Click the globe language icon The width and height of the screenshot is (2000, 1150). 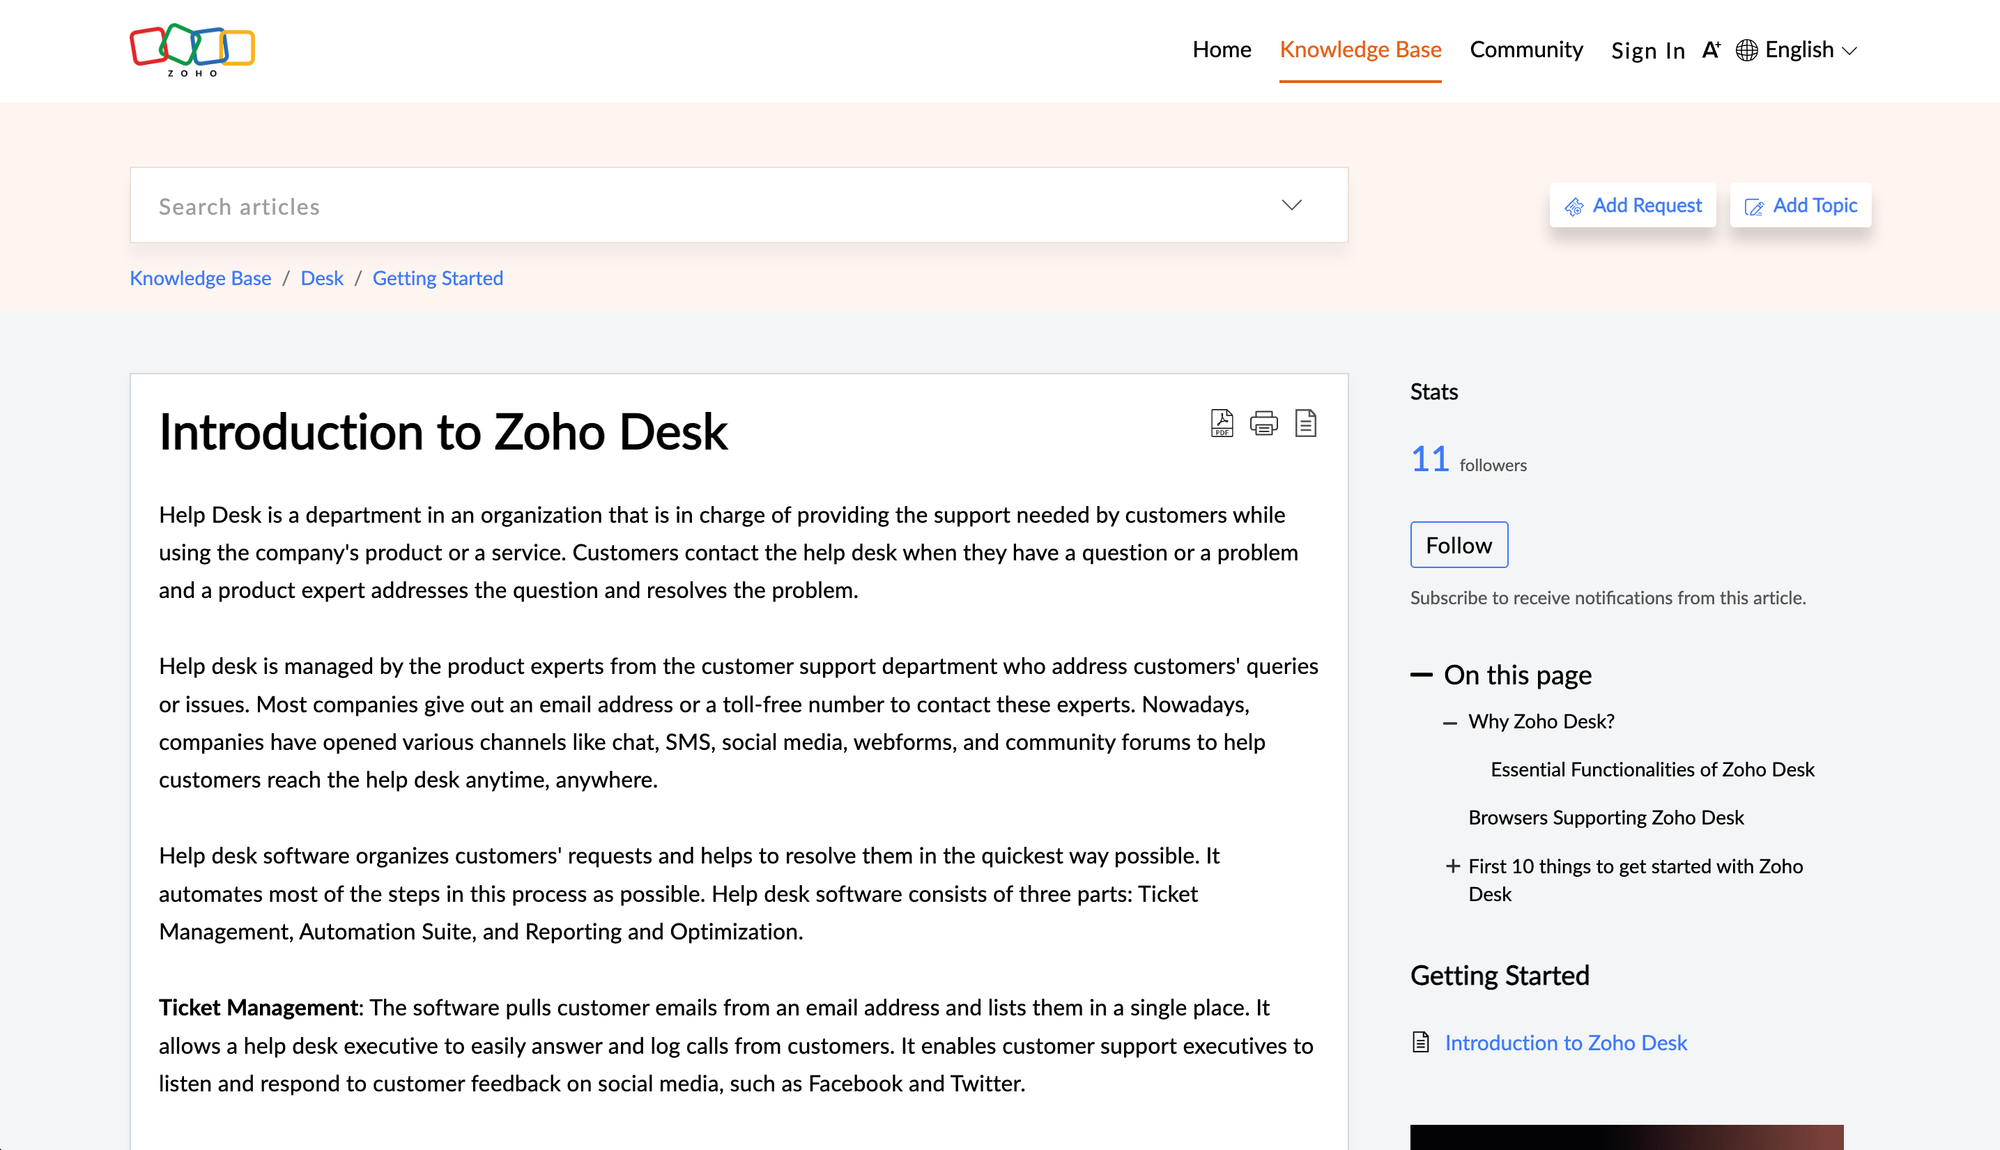(1747, 50)
